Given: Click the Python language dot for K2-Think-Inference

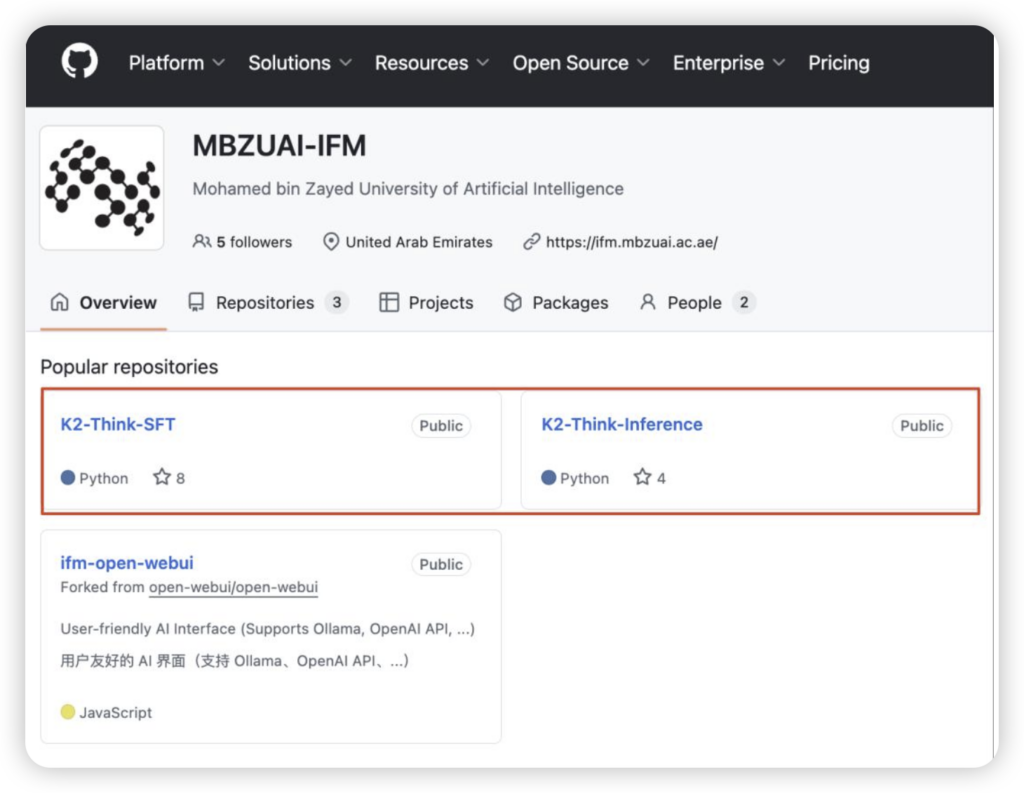Looking at the screenshot, I should (548, 477).
